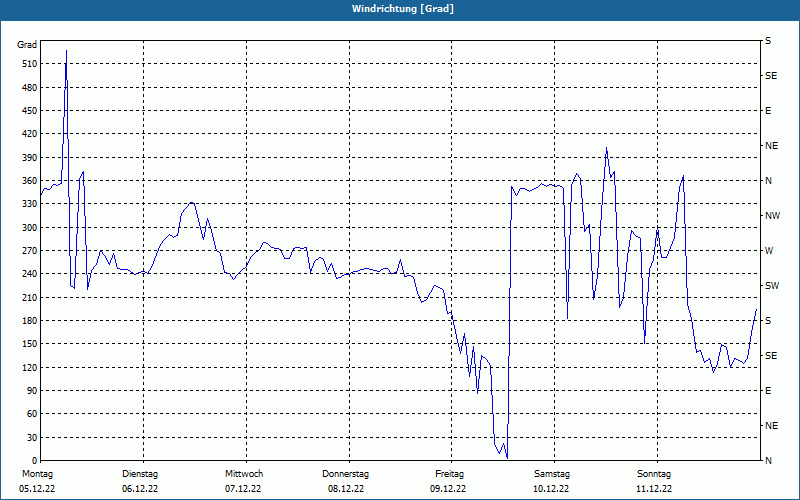Click the NW compass label on right axis

(x=772, y=216)
